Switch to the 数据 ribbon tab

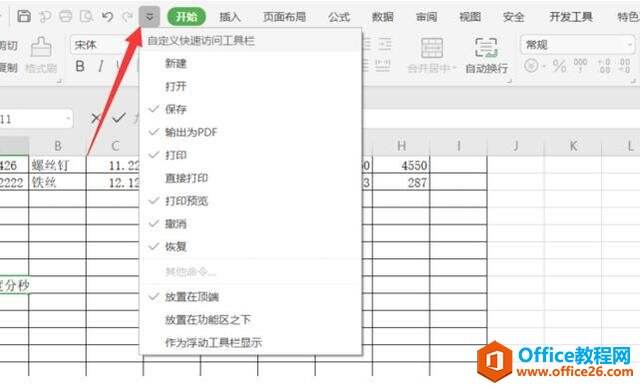pyautogui.click(x=382, y=17)
